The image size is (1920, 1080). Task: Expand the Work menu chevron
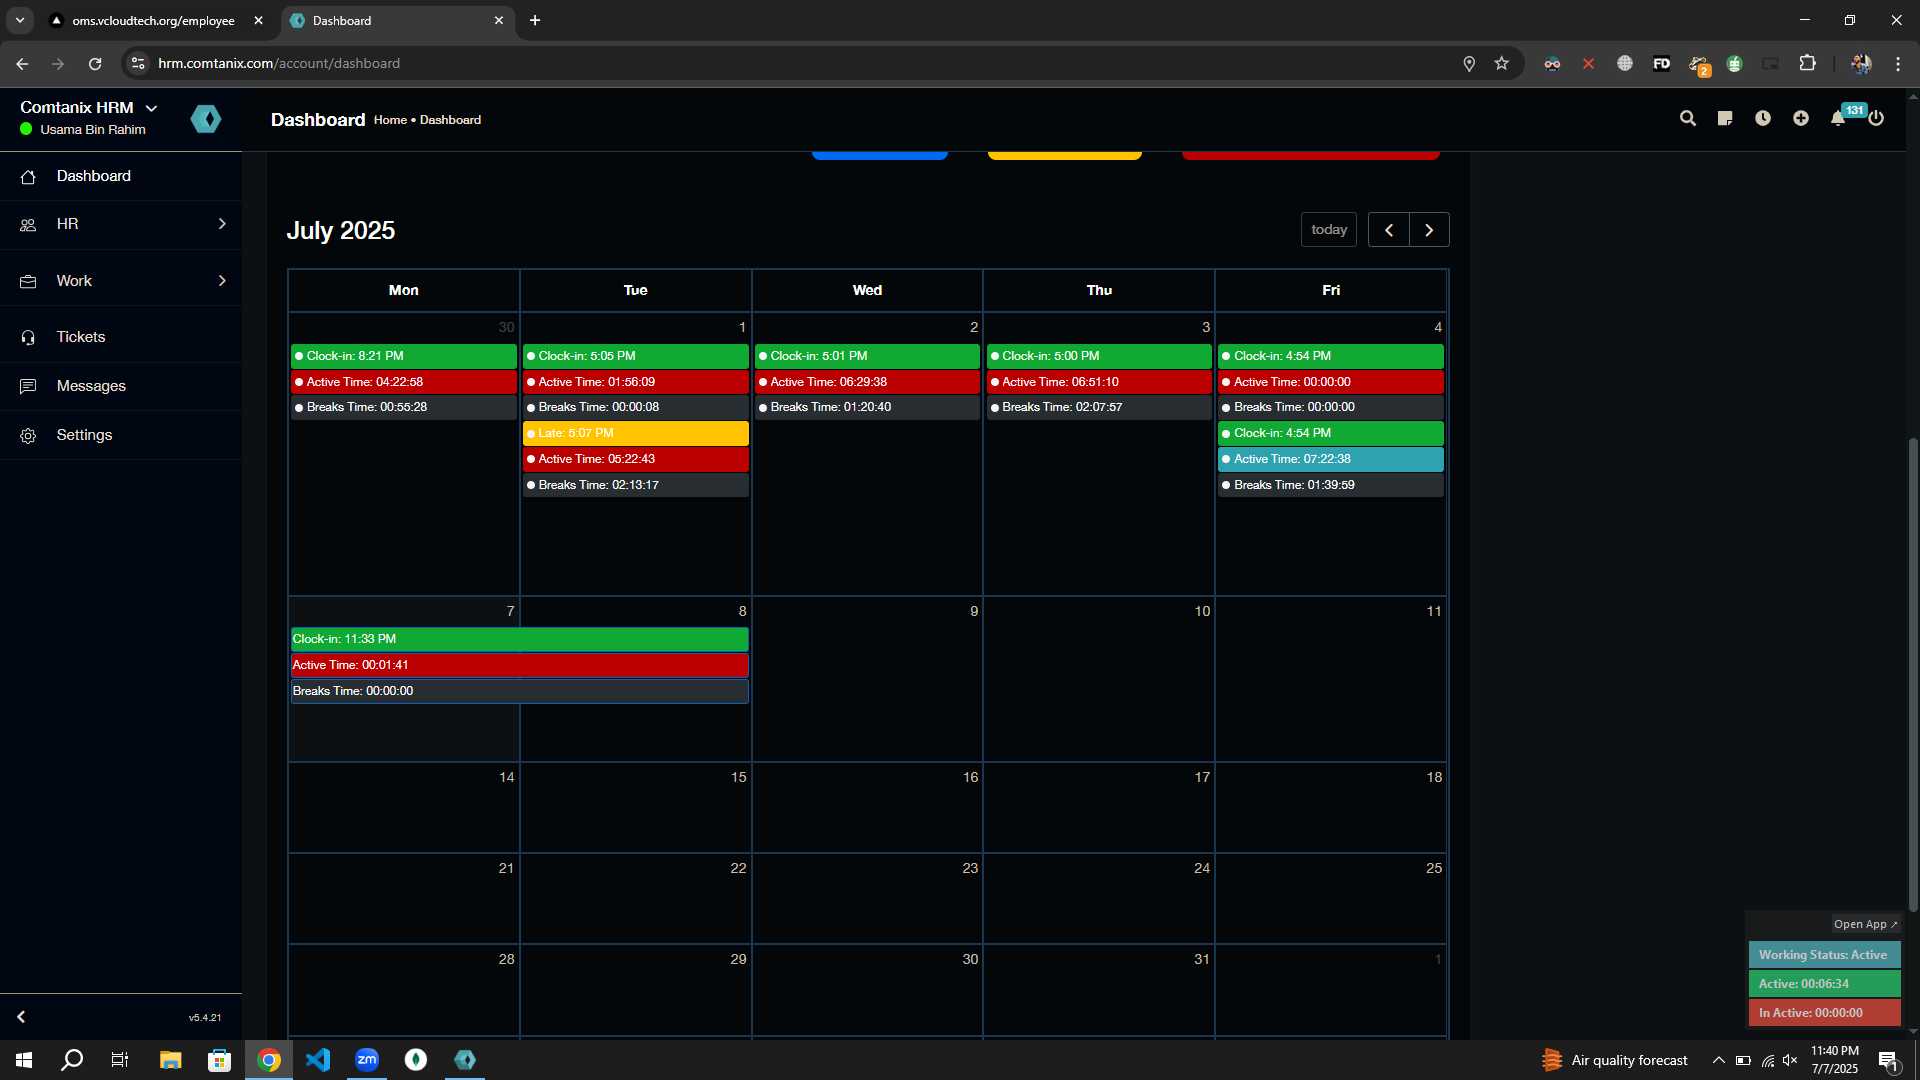[x=222, y=281]
